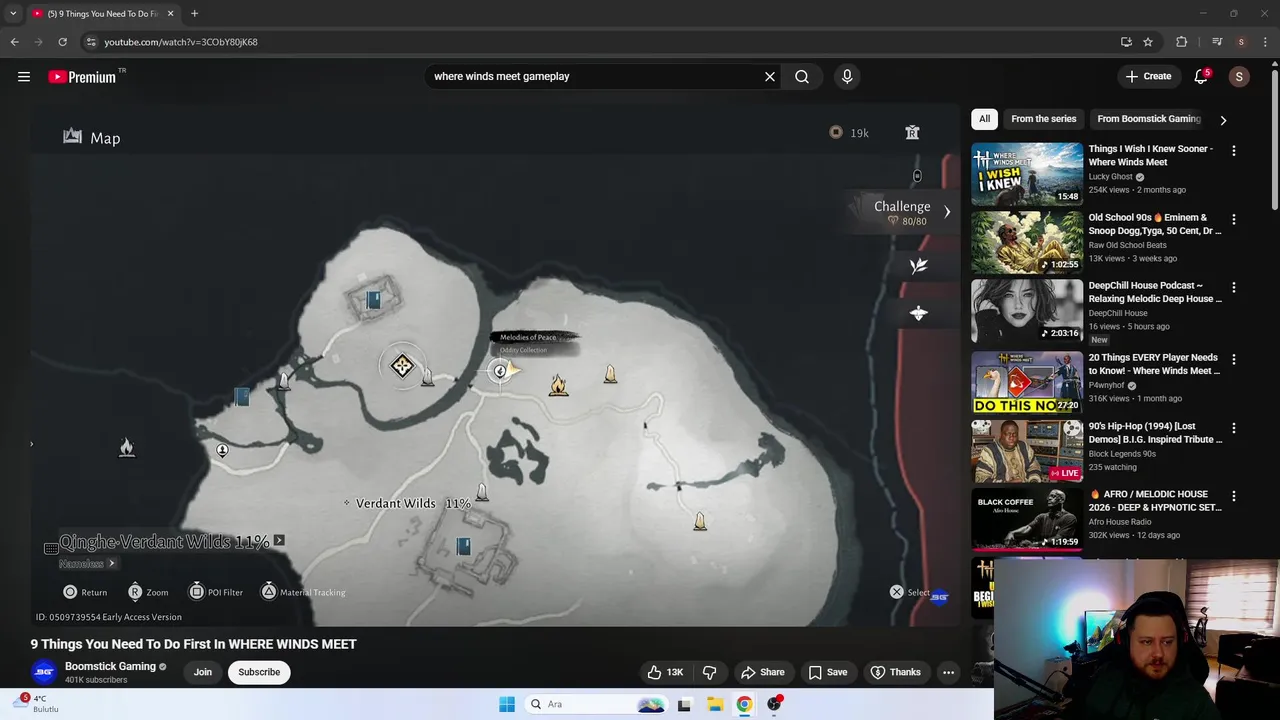The height and width of the screenshot is (720, 1280).
Task: Open Chrome from taskbar
Action: click(744, 704)
